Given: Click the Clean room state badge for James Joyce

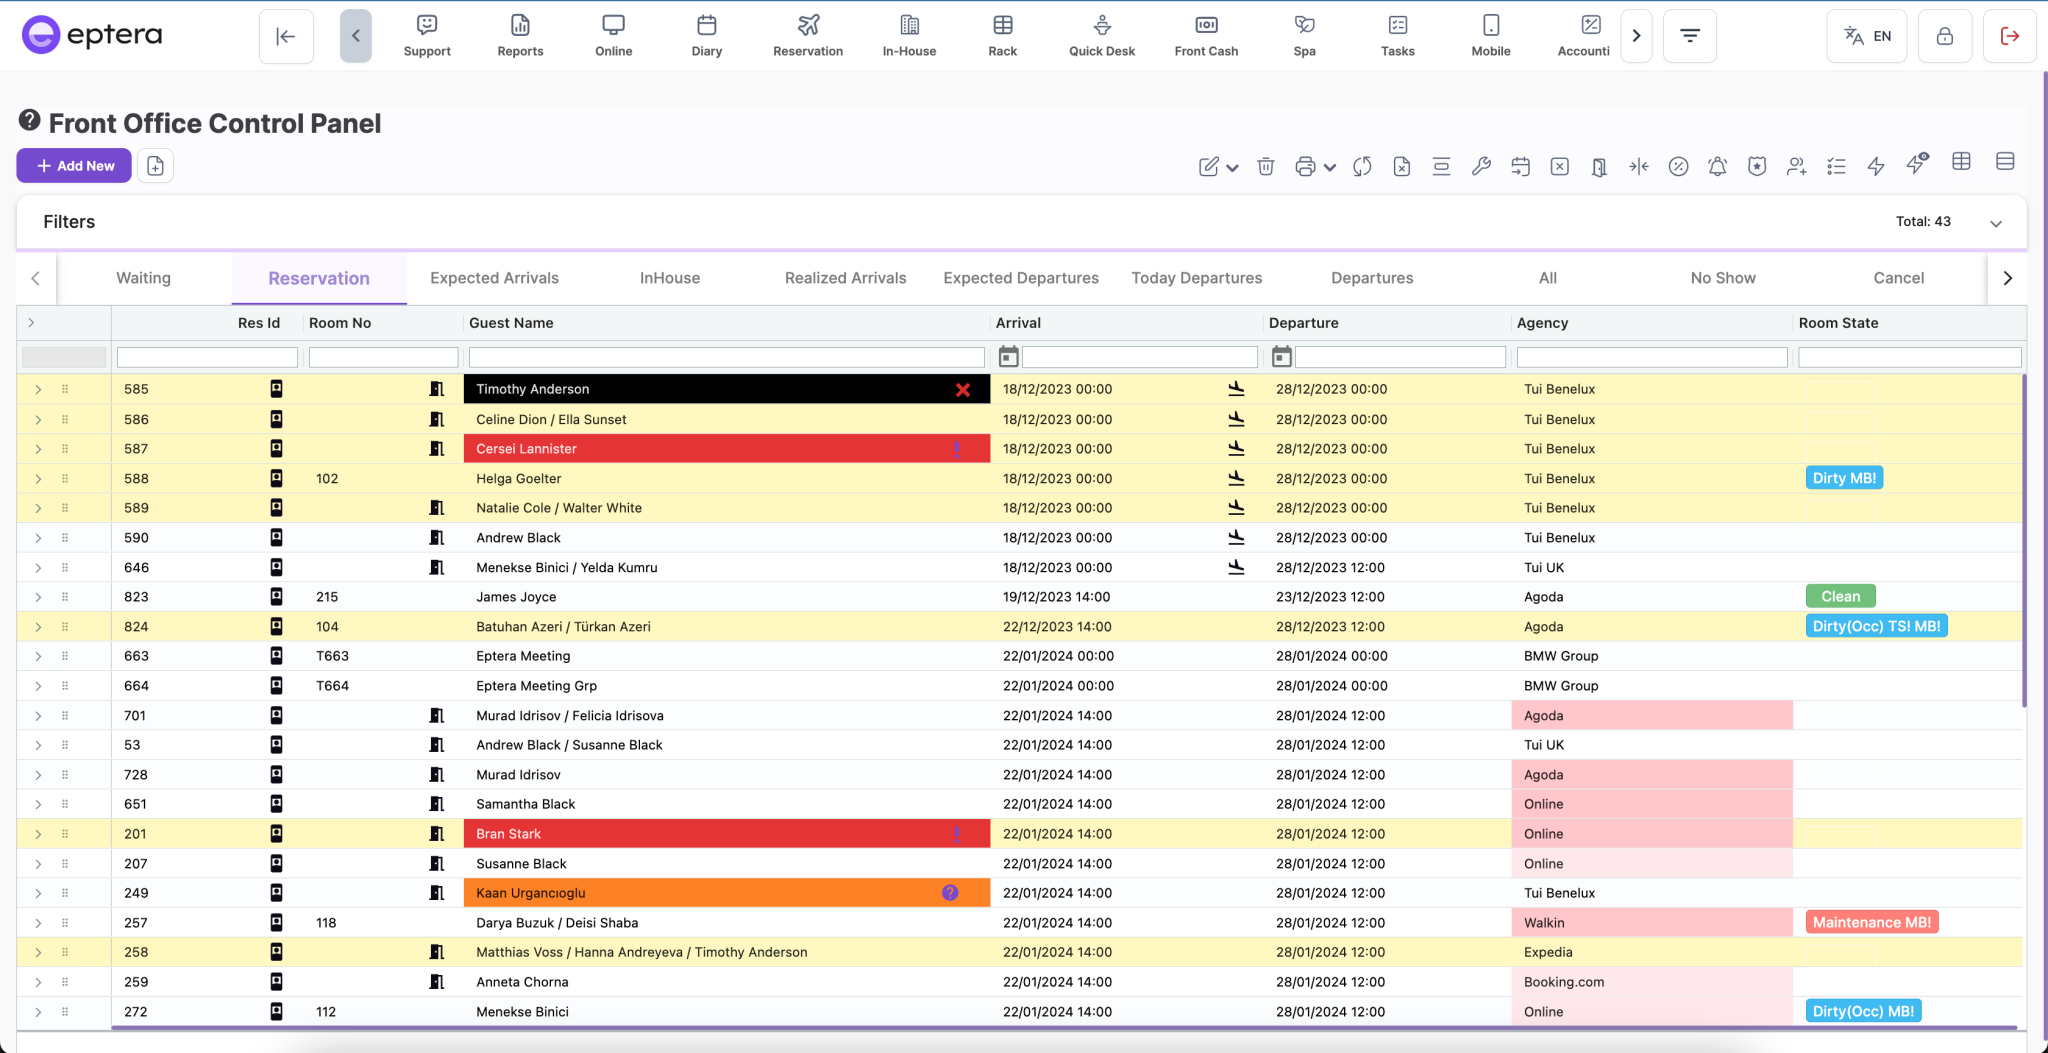Looking at the screenshot, I should pos(1839,596).
